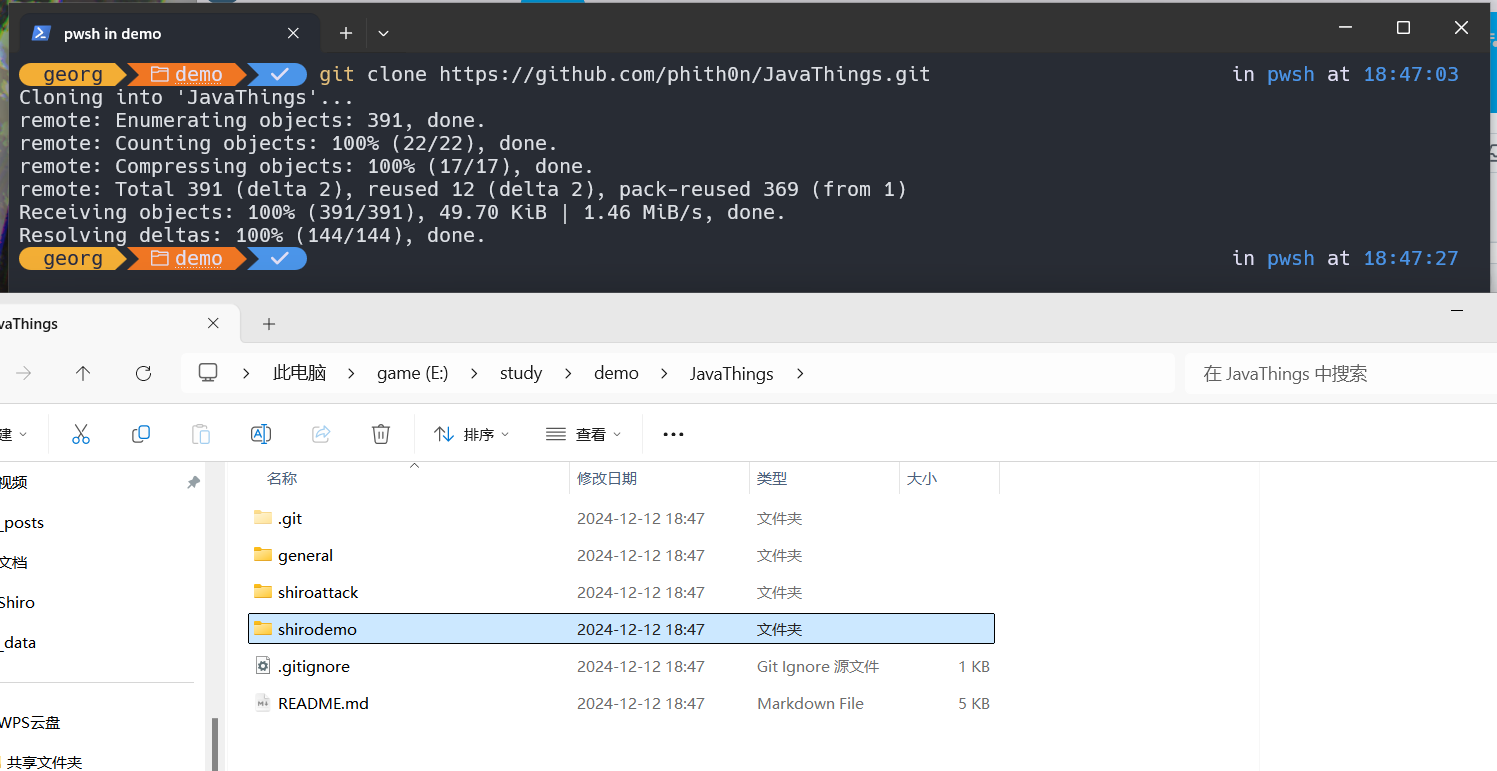Navigate to game (E:) in breadcrumb

[x=412, y=373]
